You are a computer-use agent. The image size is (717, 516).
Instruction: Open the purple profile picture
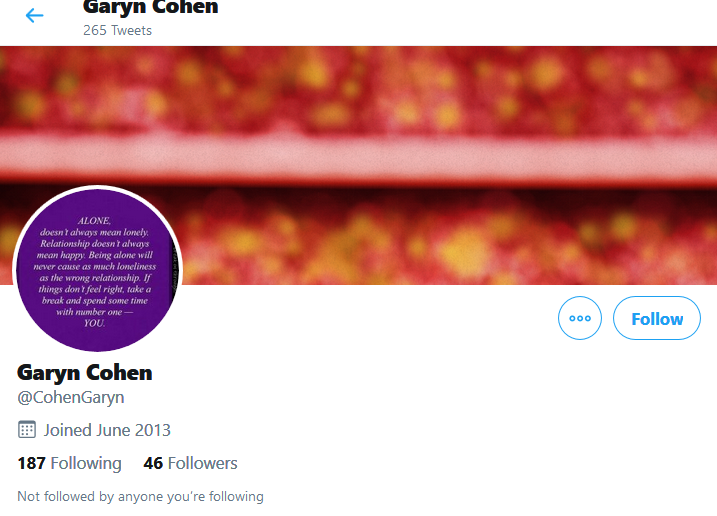point(97,269)
